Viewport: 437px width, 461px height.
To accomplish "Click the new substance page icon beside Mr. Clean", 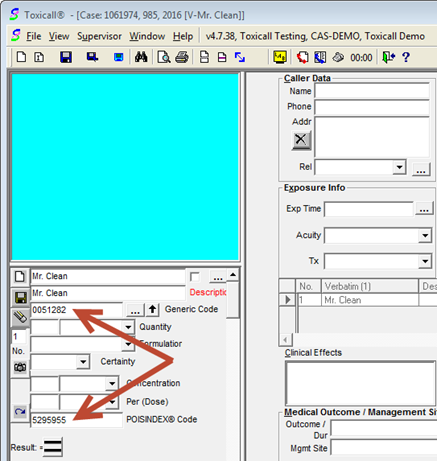I will [x=20, y=276].
